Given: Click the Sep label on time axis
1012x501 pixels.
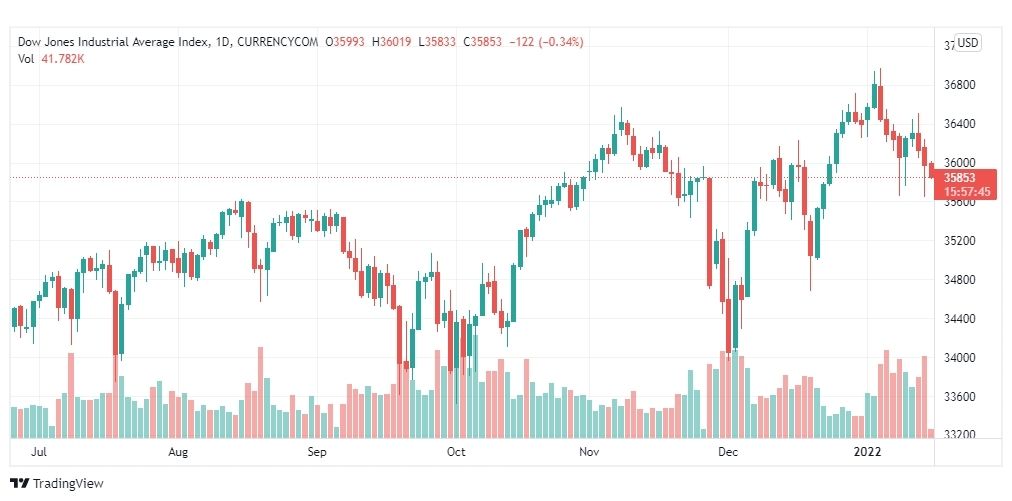Looking at the screenshot, I should point(317,452).
